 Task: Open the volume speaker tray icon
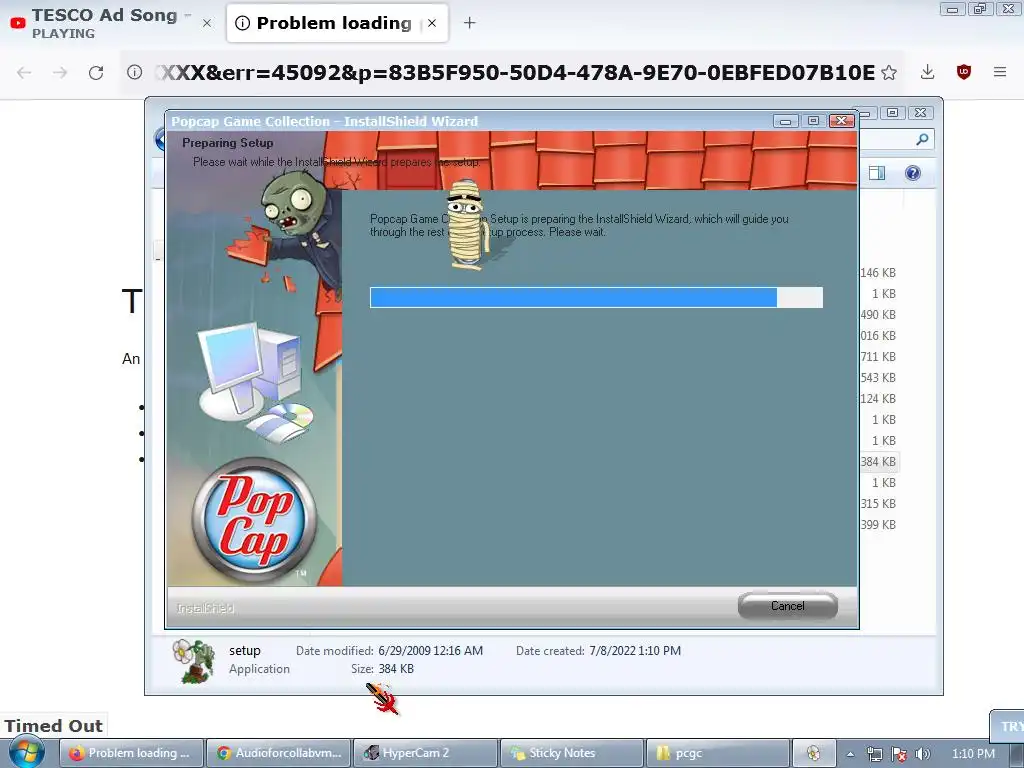click(923, 754)
